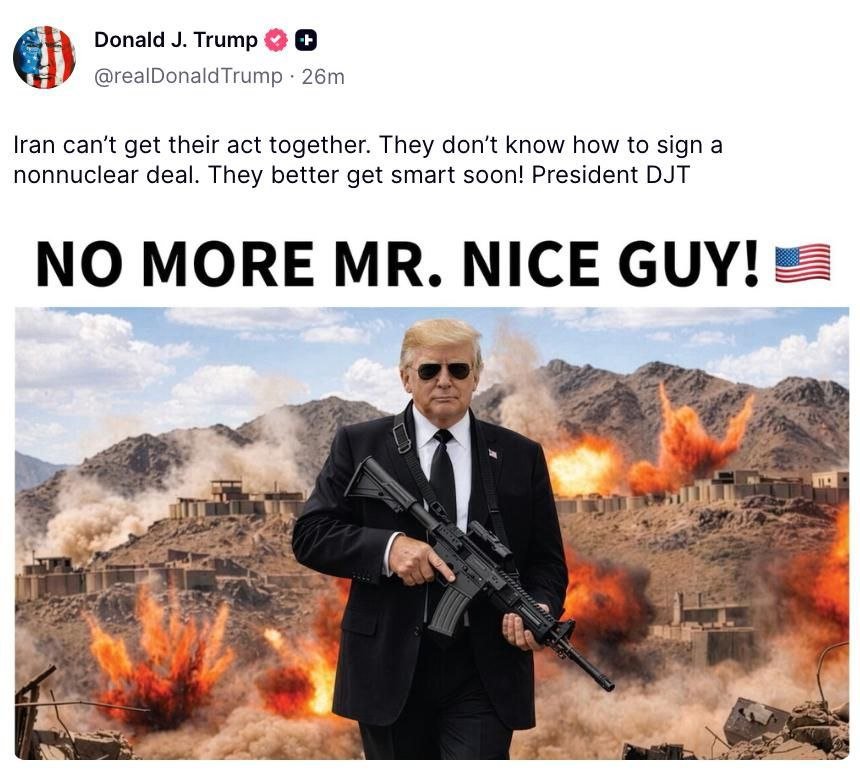The image size is (860, 780).
Task: Click the sunglasses in the image
Action: 444,371
